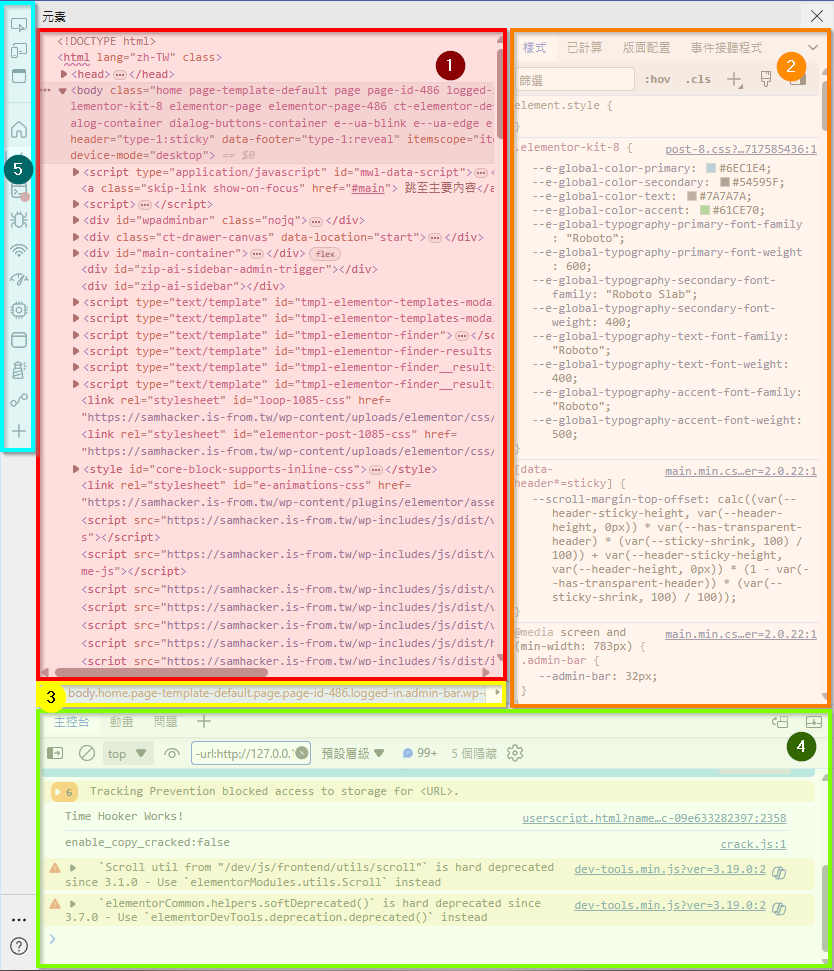
Task: Add a tool to the drawer tabs
Action: [204, 721]
